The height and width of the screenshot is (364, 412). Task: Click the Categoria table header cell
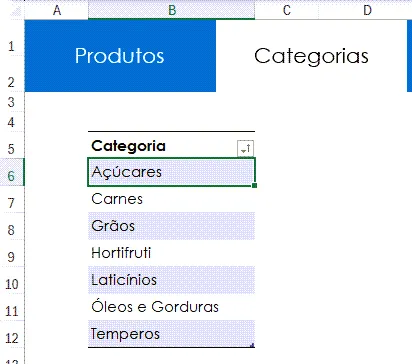click(x=171, y=145)
